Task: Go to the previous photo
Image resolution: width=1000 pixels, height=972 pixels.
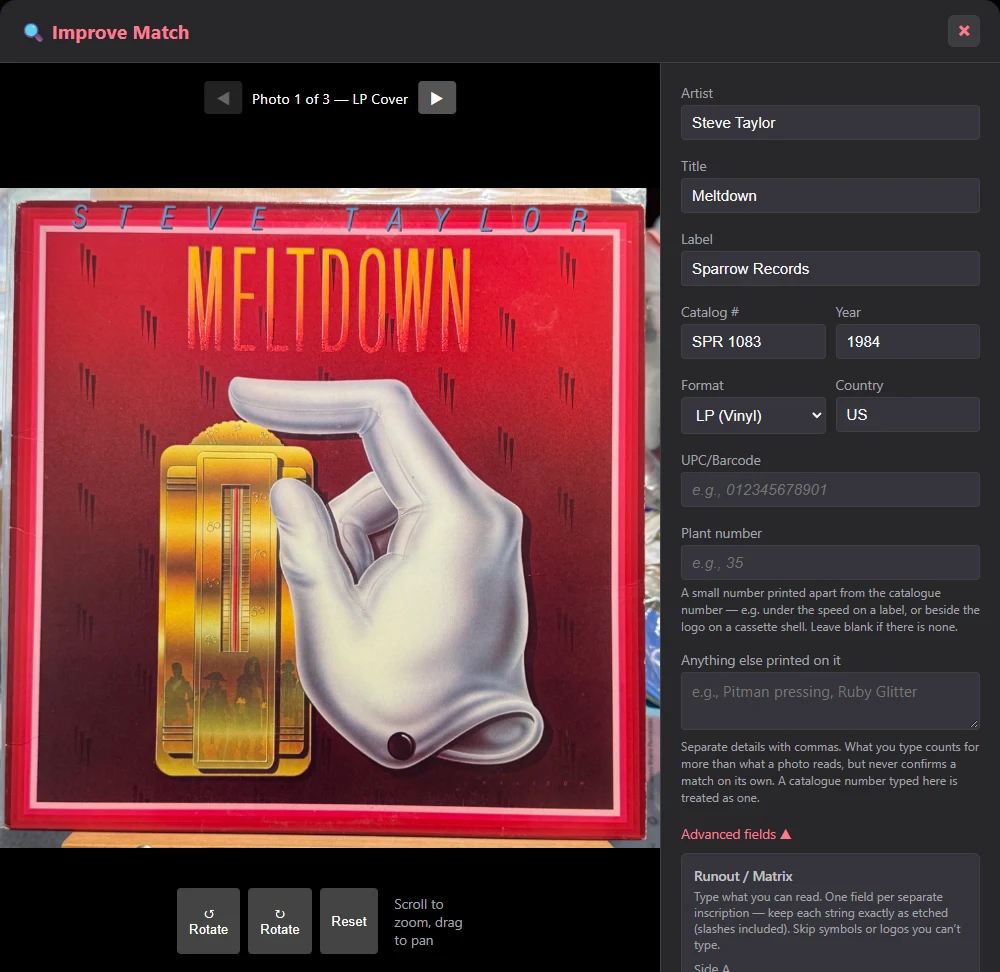Action: pos(223,98)
